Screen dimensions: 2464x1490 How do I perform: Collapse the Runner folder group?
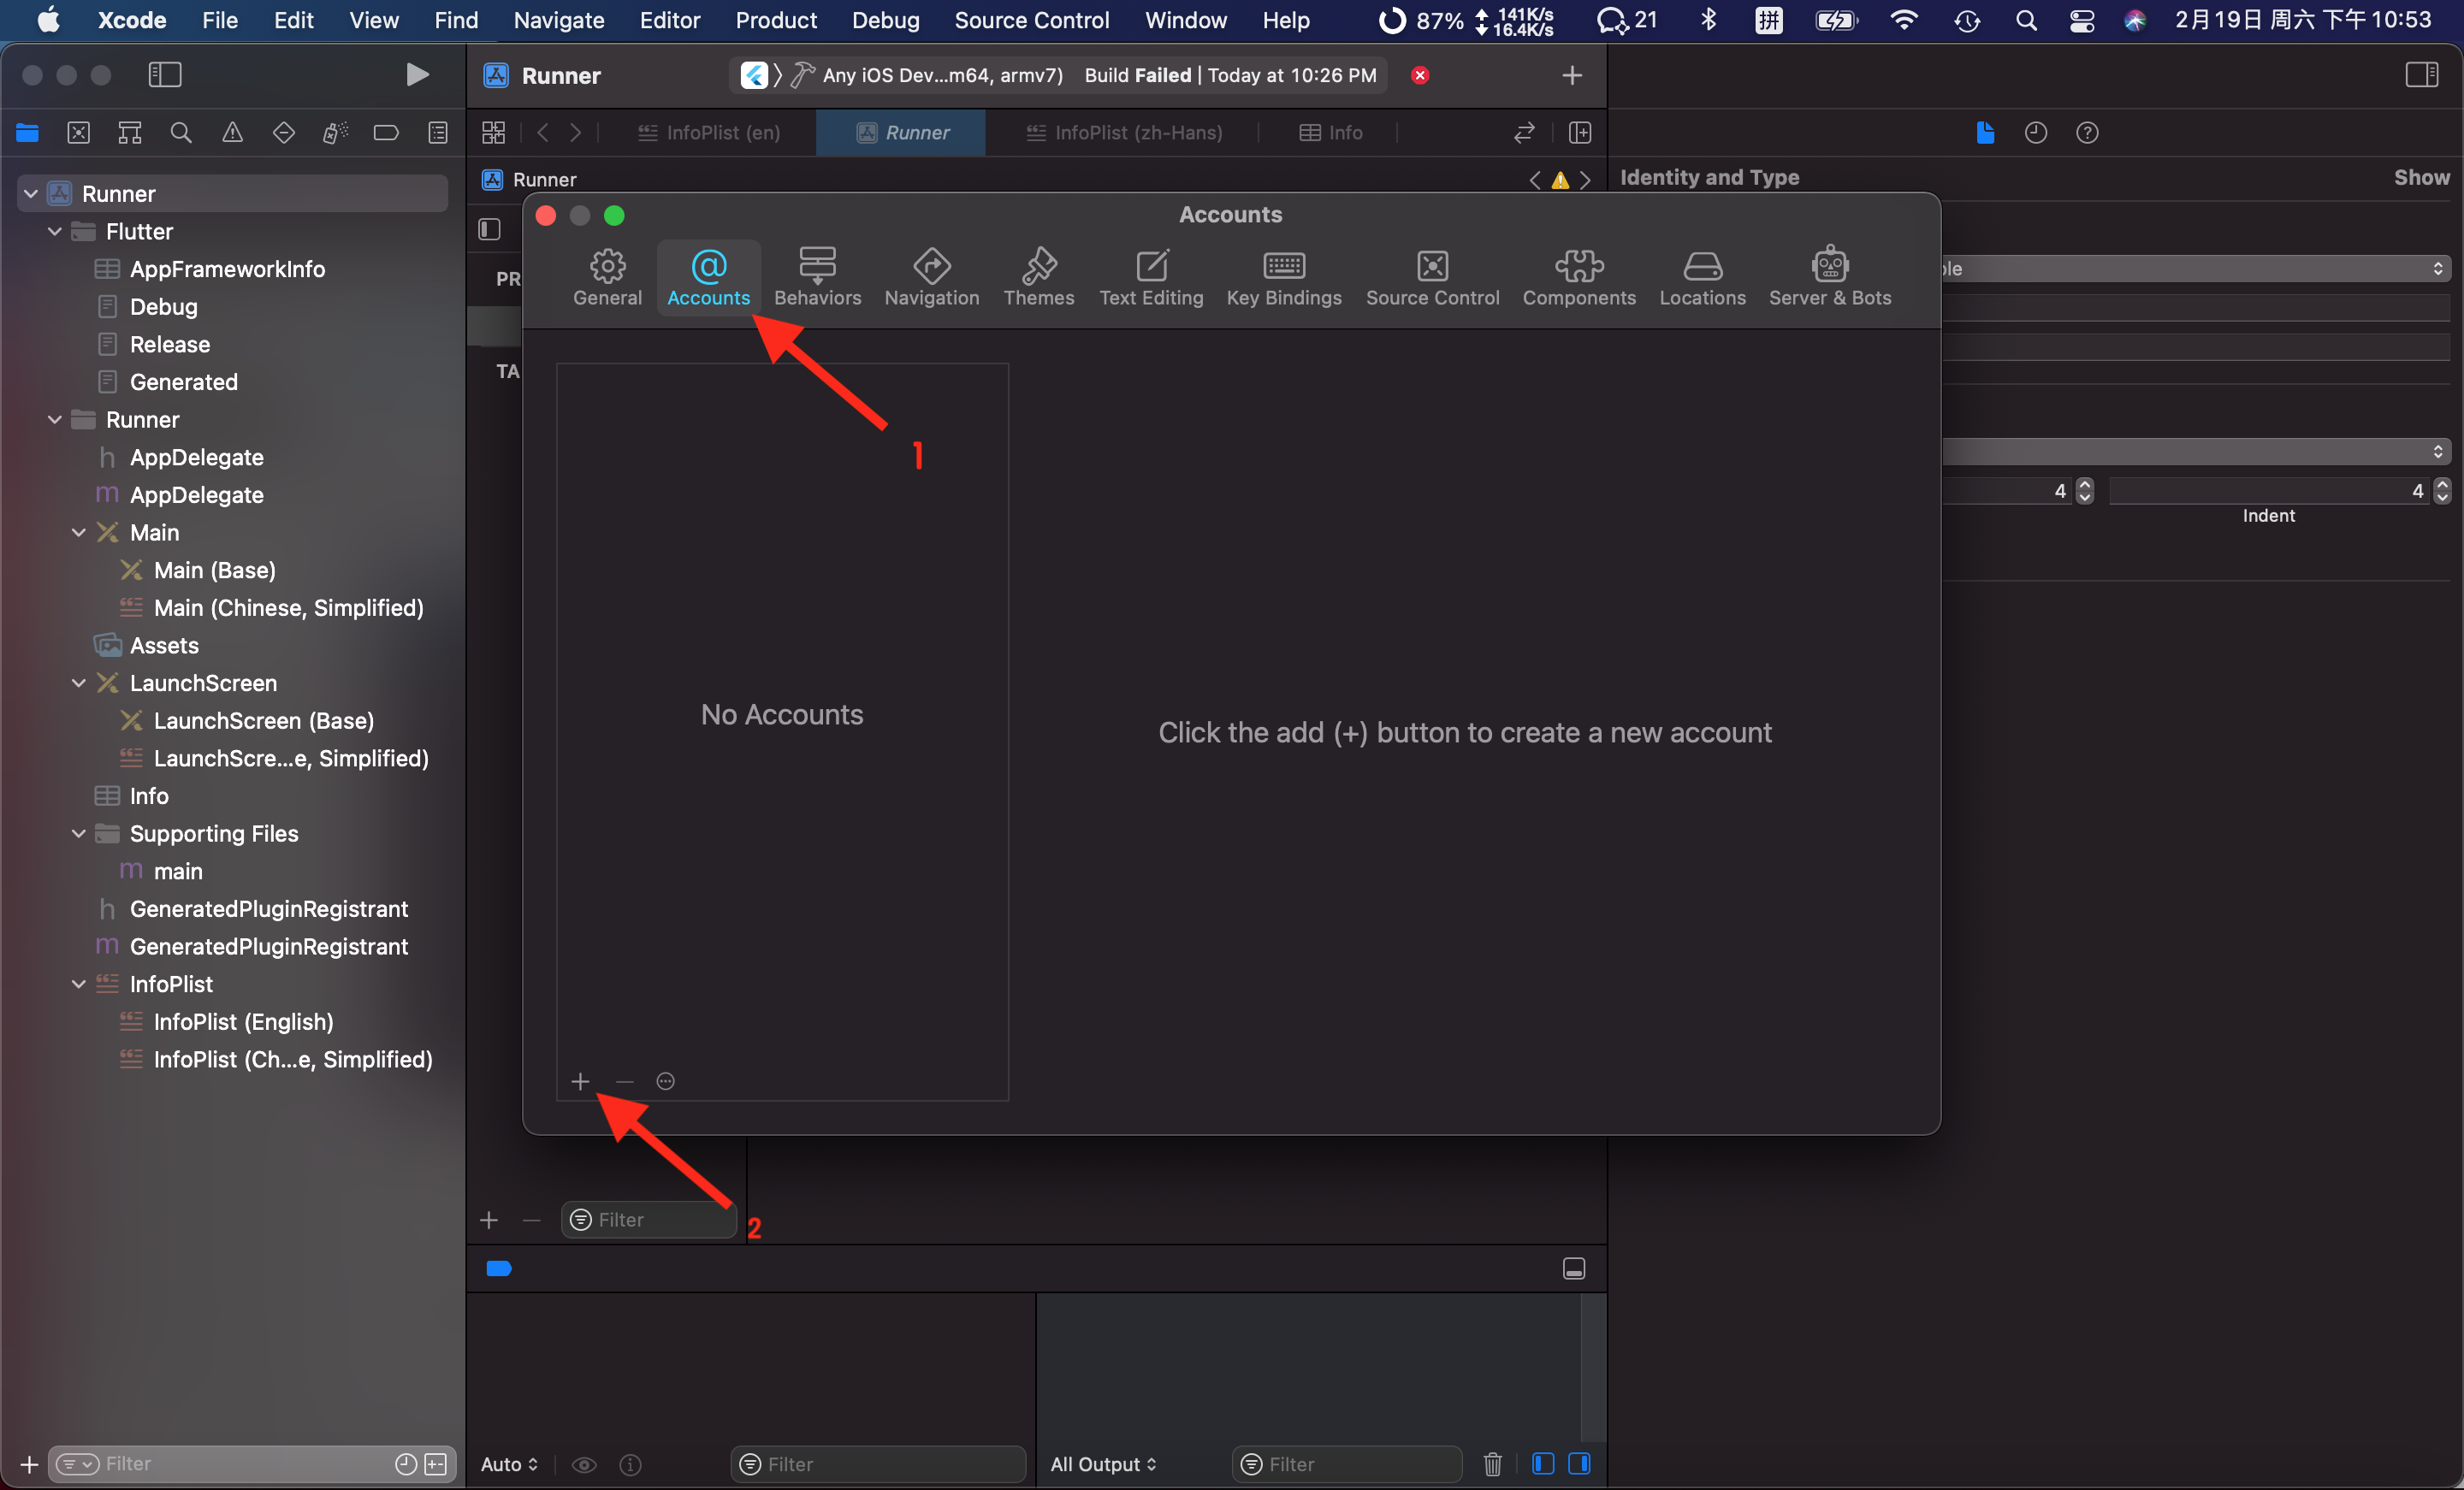[55, 419]
